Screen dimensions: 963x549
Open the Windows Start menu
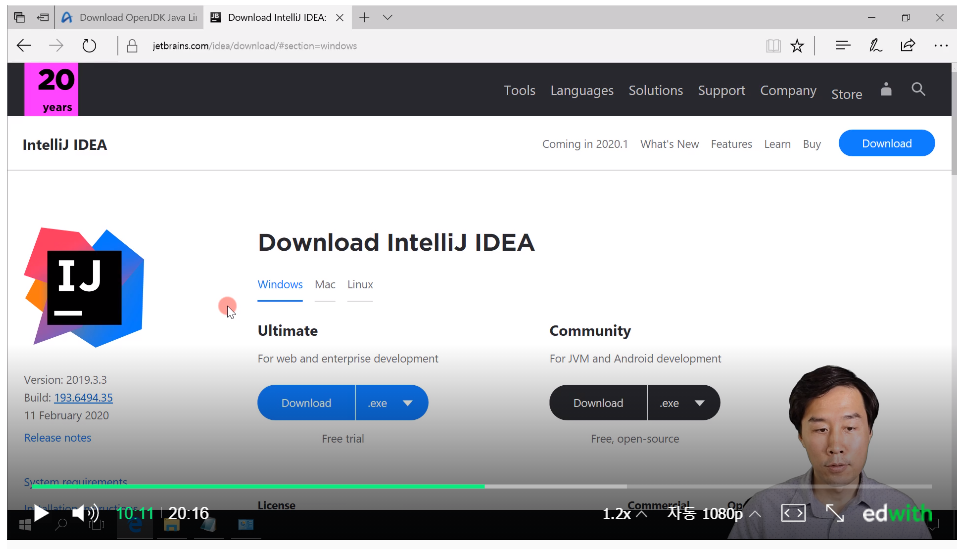point(25,525)
